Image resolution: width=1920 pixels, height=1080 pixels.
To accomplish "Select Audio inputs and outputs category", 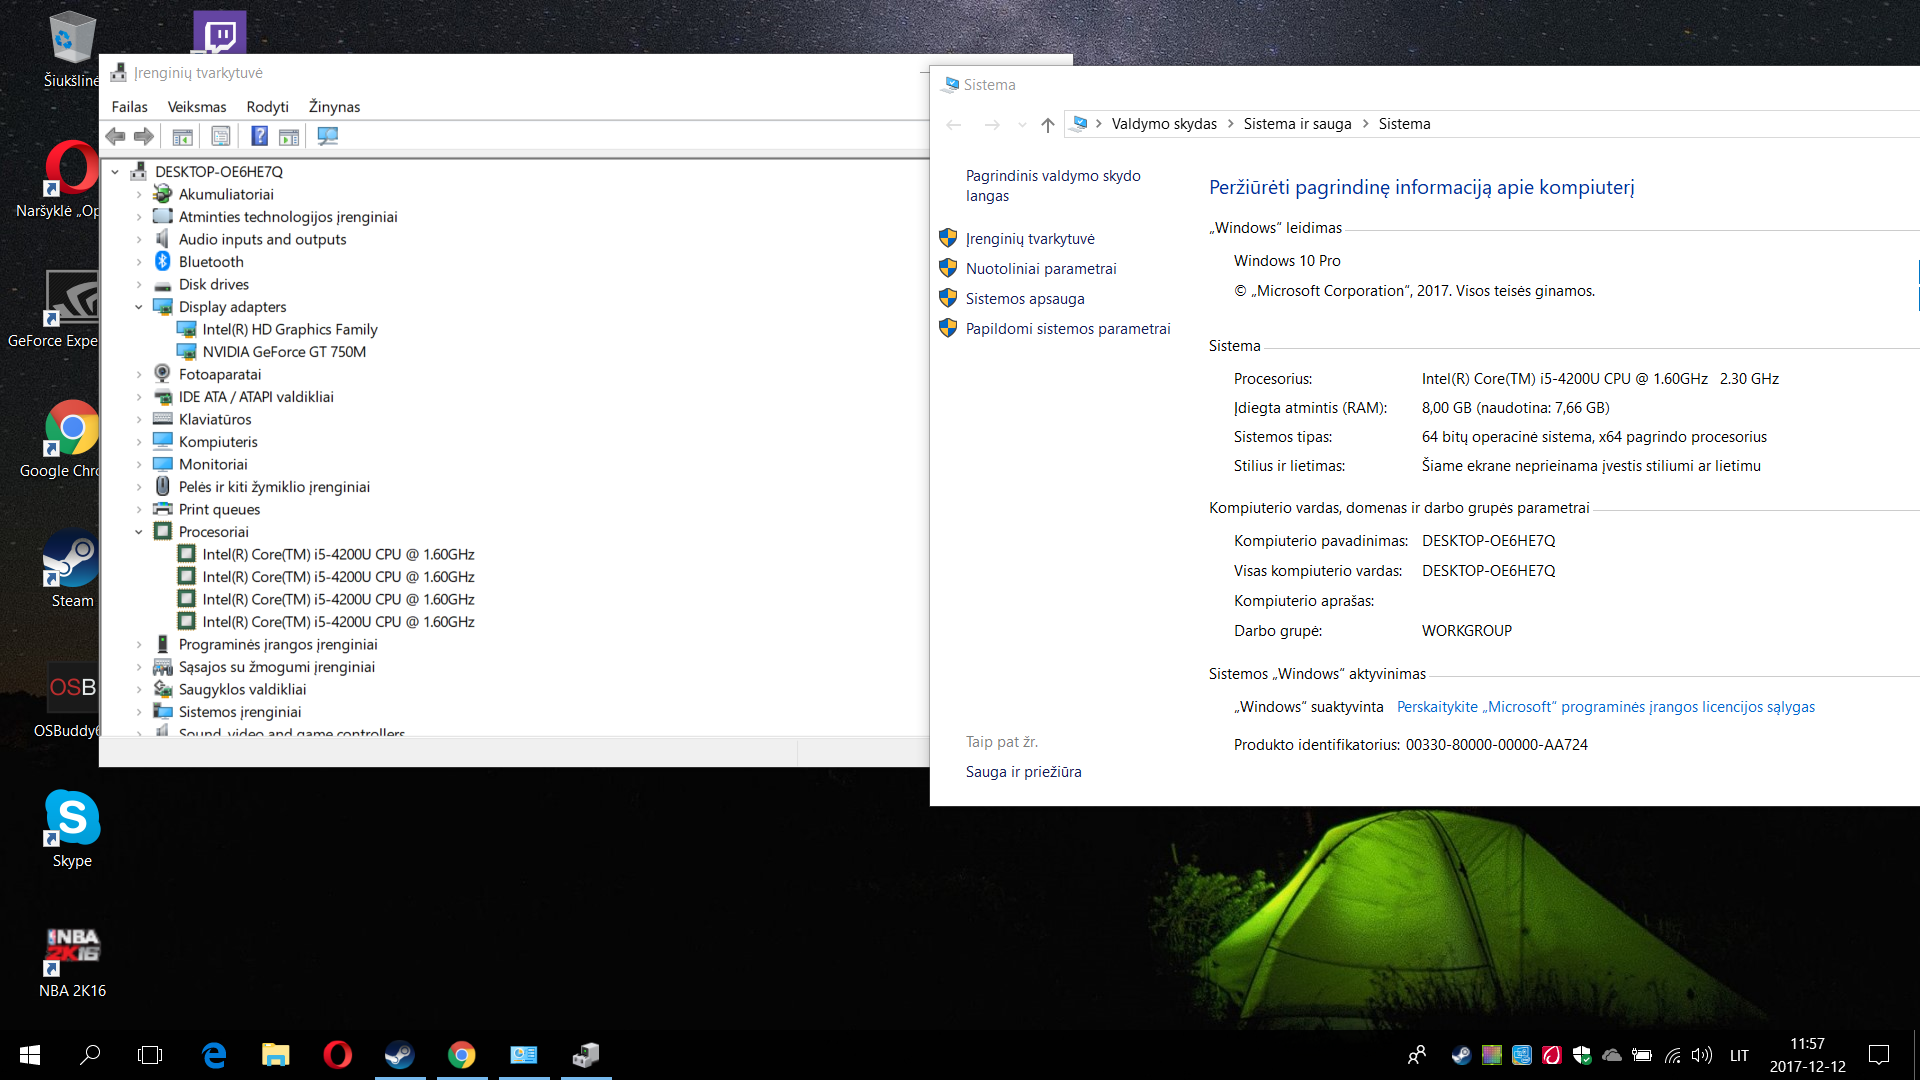I will [262, 239].
